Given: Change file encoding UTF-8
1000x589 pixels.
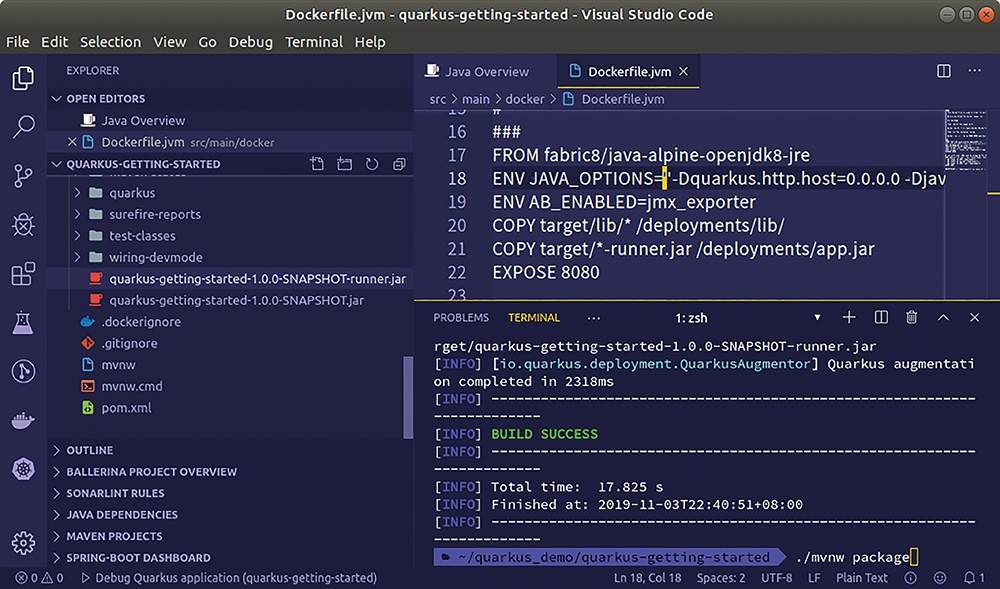Looking at the screenshot, I should [x=777, y=578].
